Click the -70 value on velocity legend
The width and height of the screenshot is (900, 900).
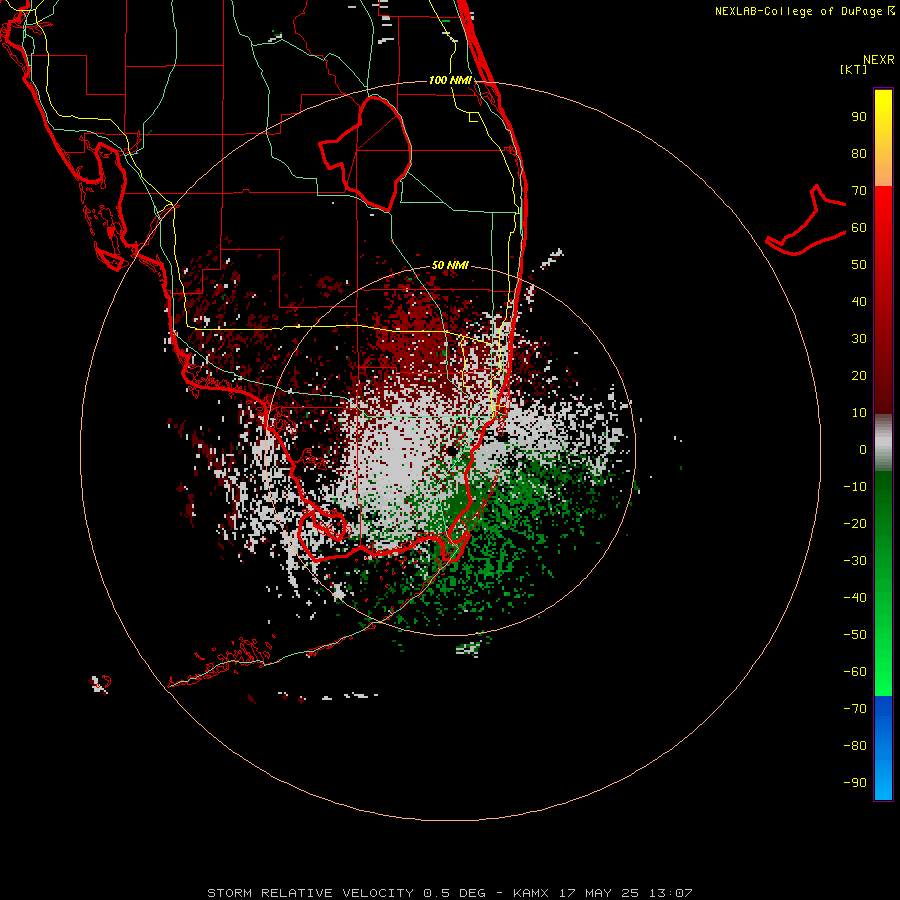(x=855, y=709)
